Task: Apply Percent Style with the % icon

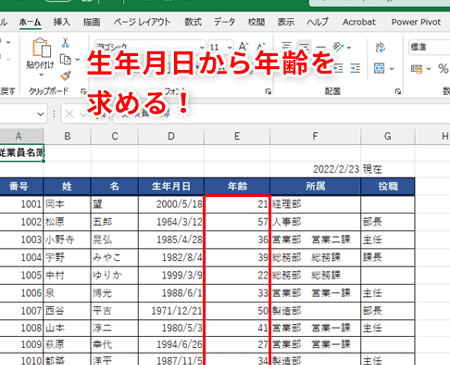Action: [x=443, y=69]
